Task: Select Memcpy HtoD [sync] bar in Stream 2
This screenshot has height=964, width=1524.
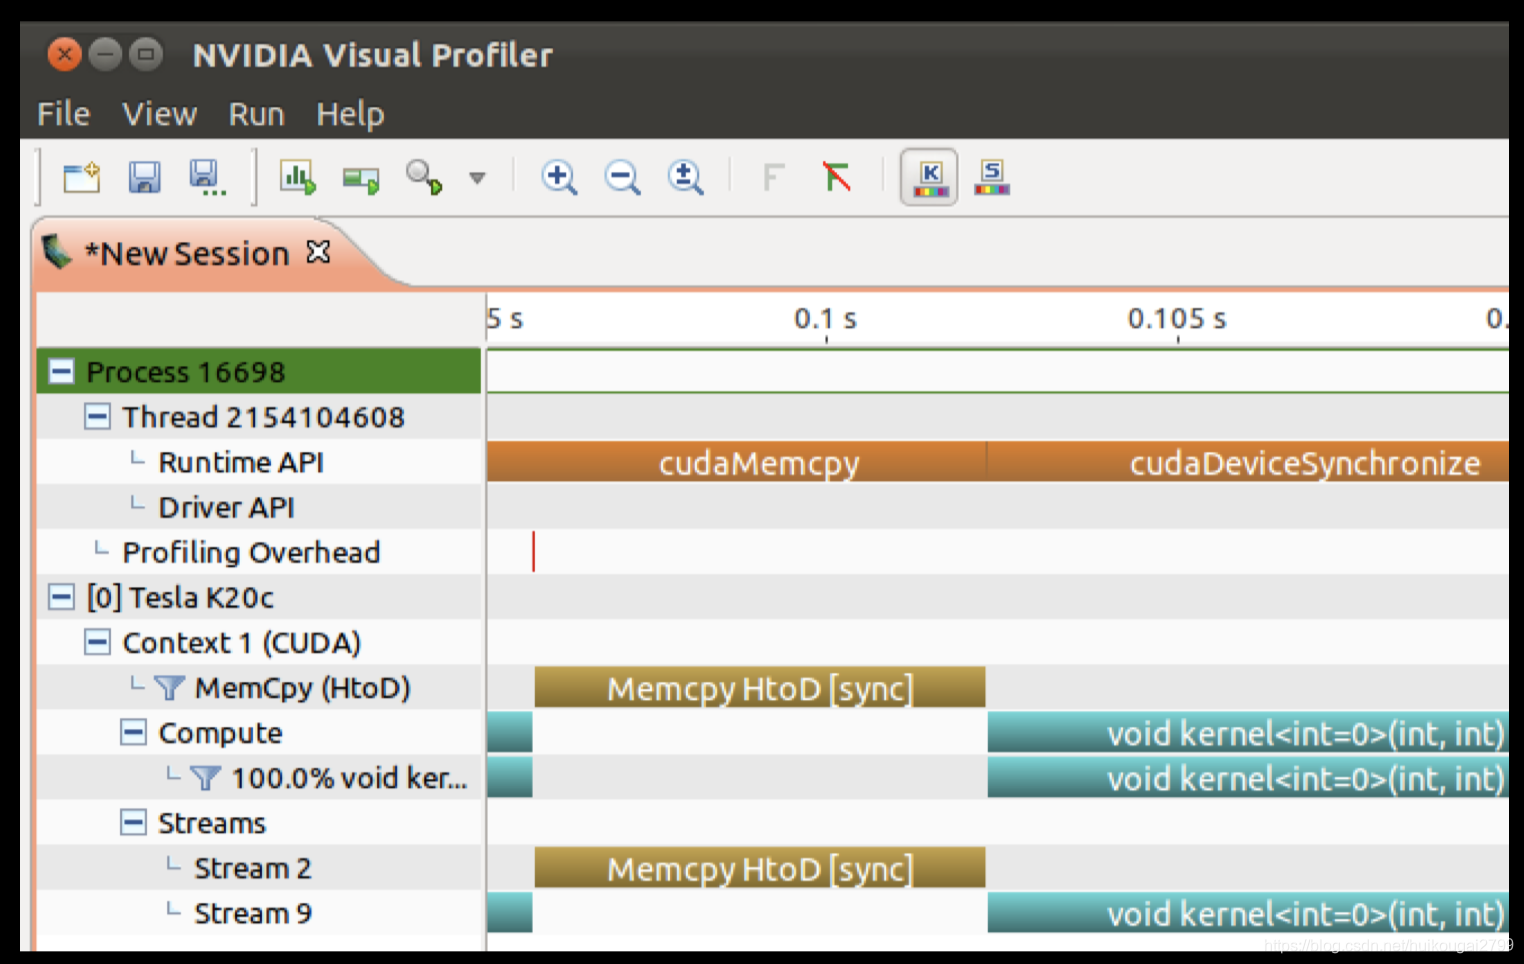Action: click(760, 868)
